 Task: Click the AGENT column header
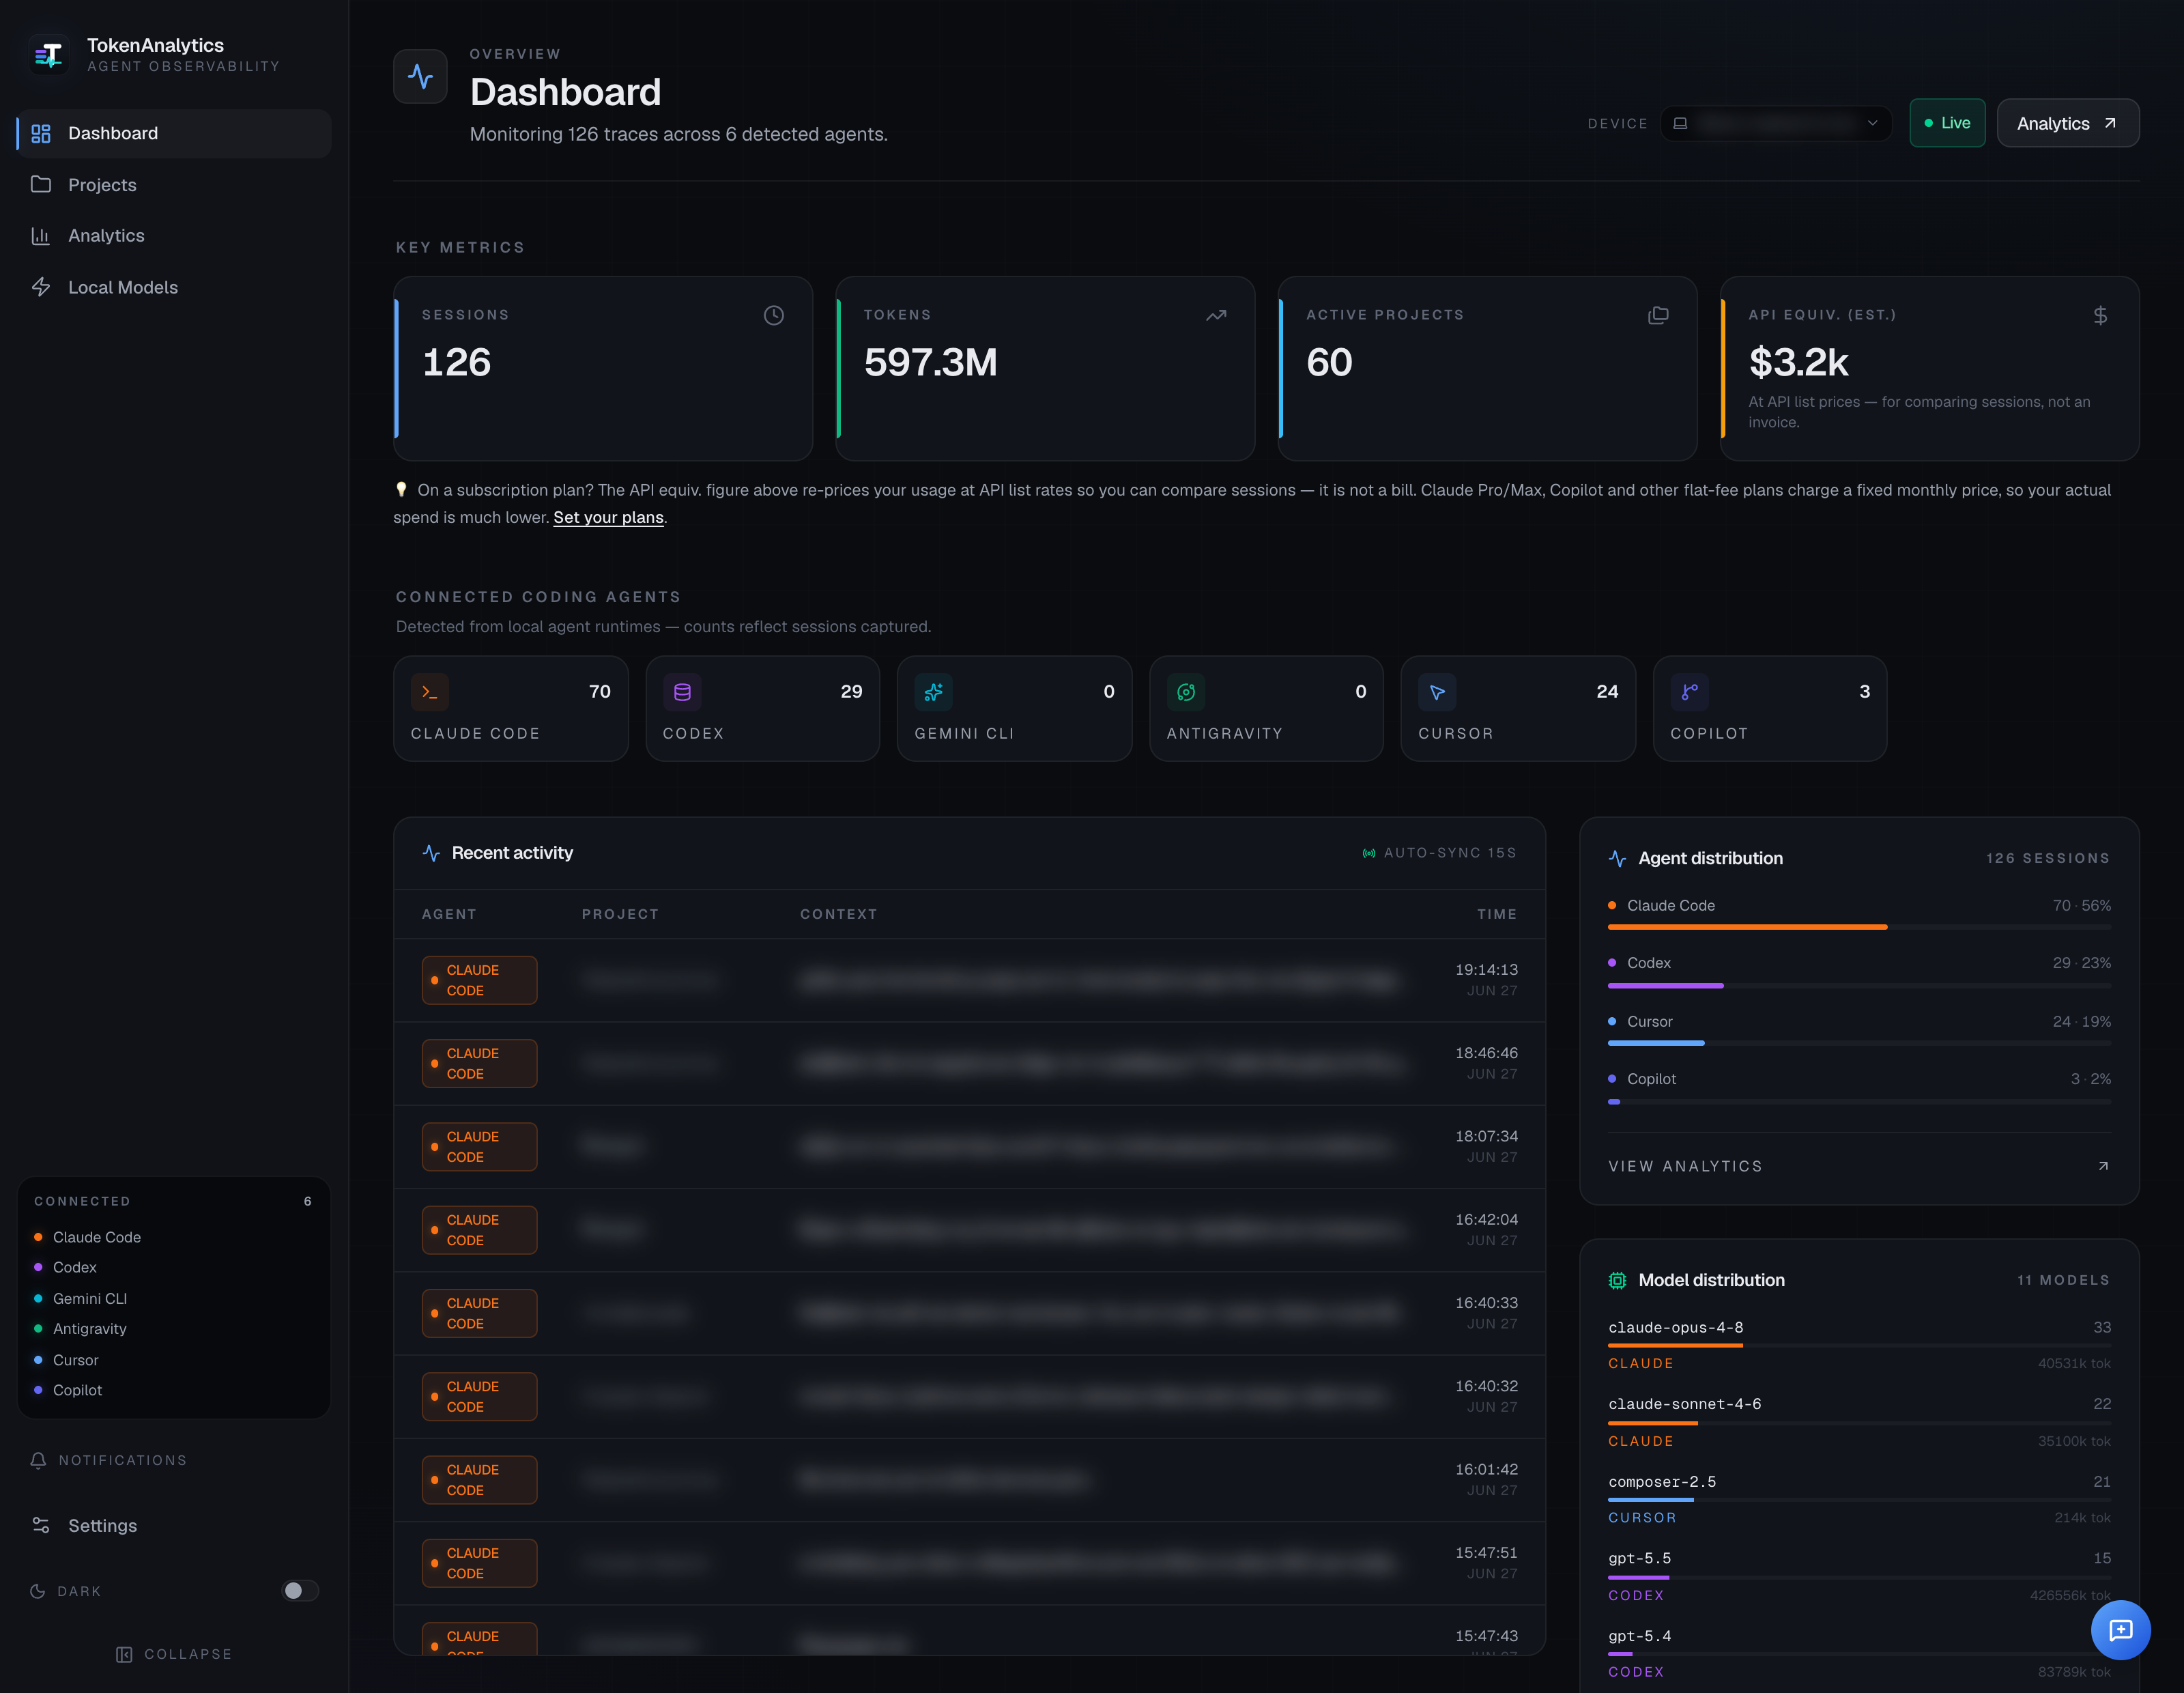click(449, 914)
